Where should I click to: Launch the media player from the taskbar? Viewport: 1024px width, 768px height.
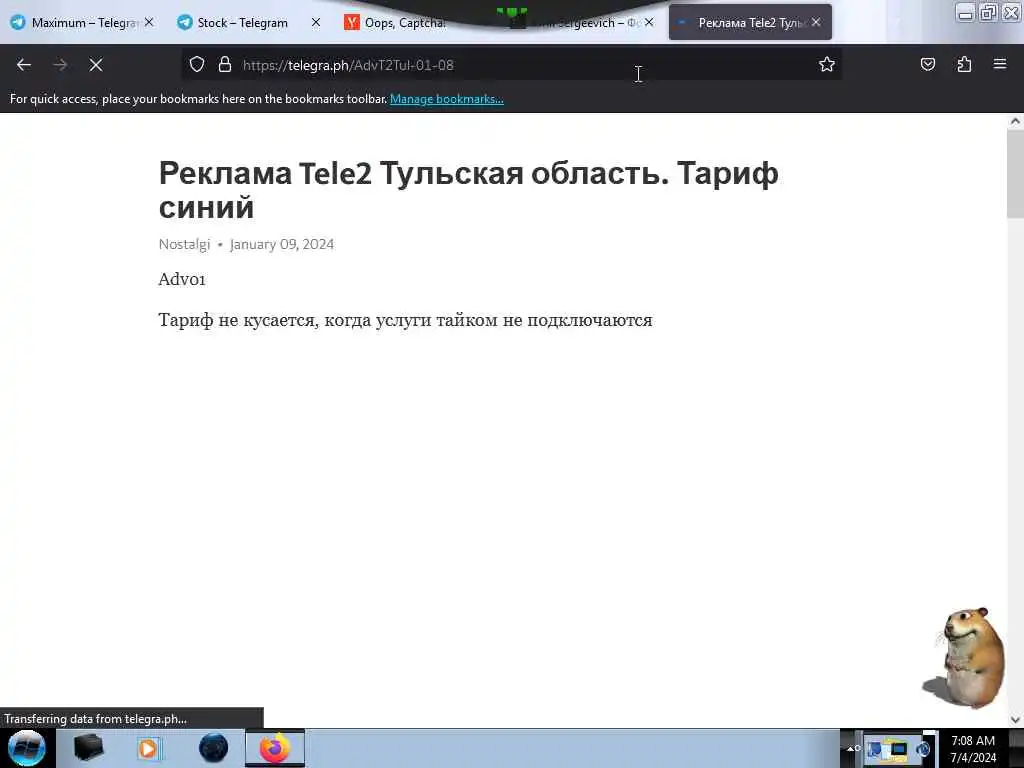pyautogui.click(x=148, y=748)
